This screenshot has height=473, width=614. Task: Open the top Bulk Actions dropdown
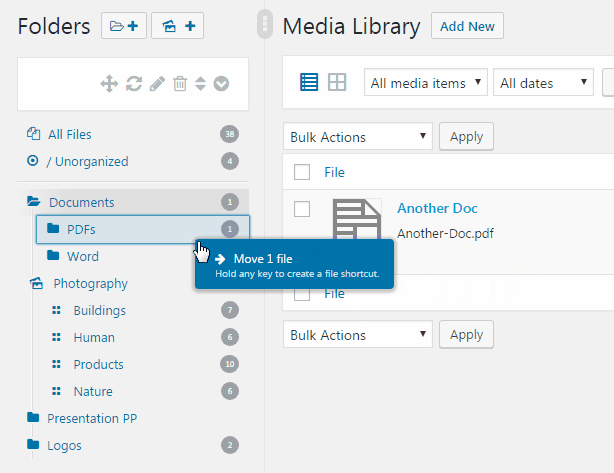358,136
